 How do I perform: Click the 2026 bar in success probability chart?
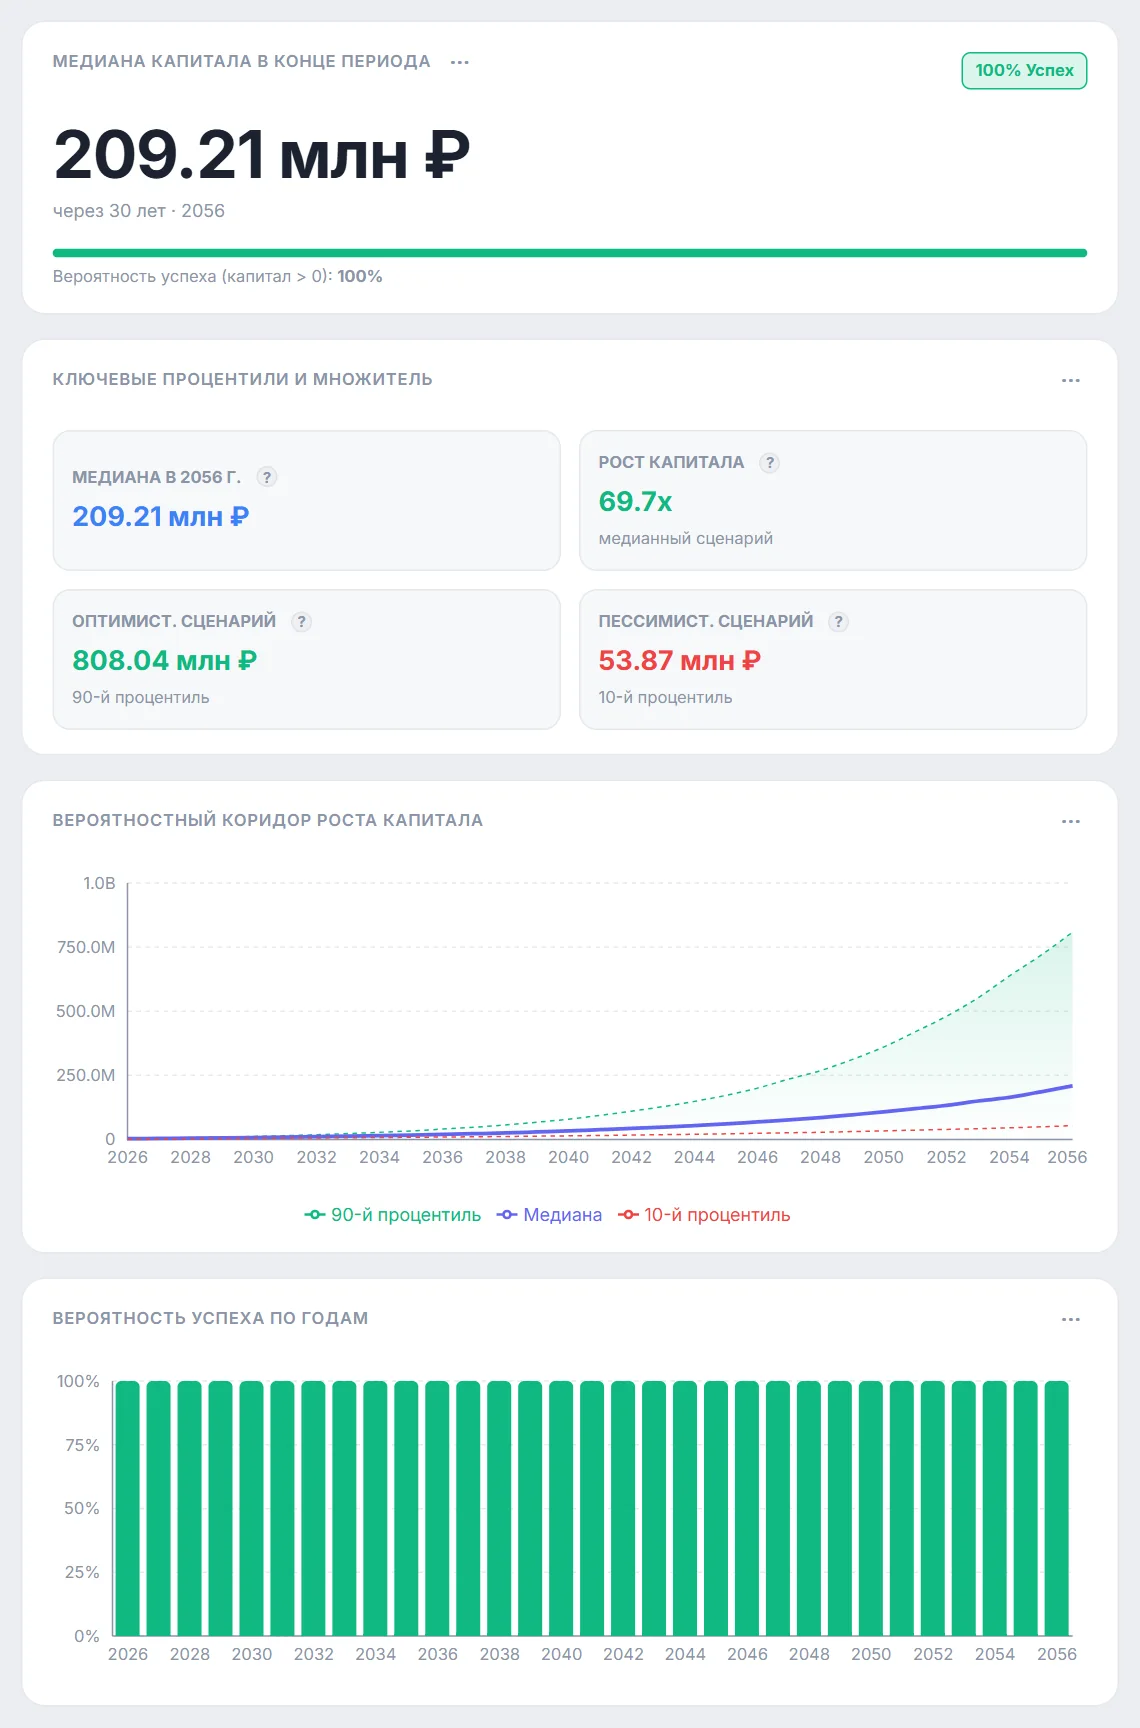[x=128, y=1508]
